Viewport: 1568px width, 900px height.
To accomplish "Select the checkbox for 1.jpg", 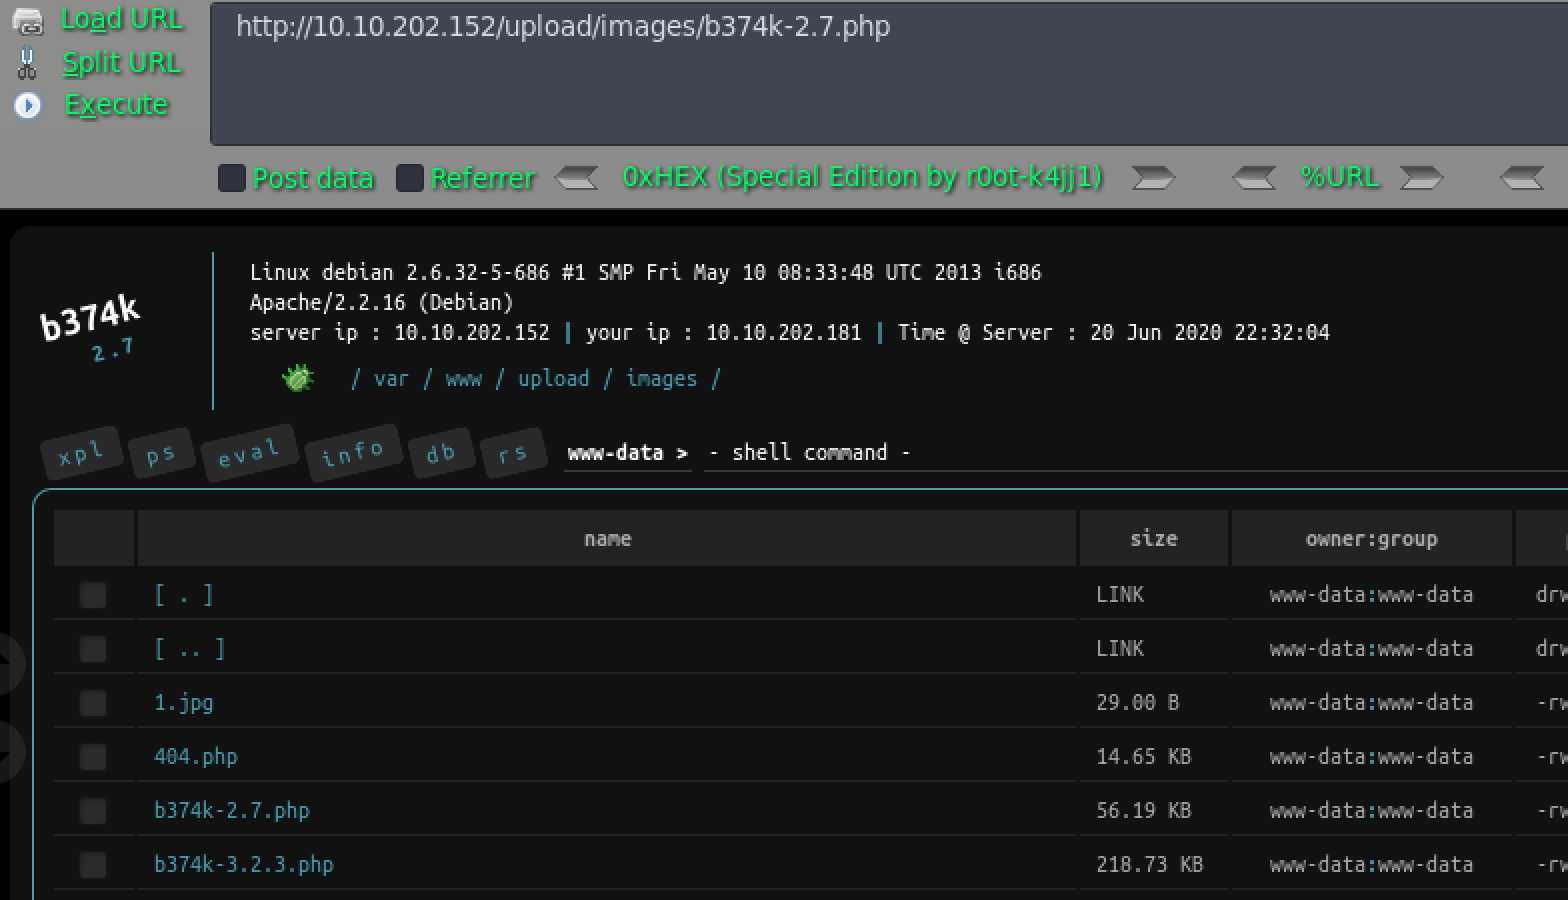I will (x=93, y=703).
